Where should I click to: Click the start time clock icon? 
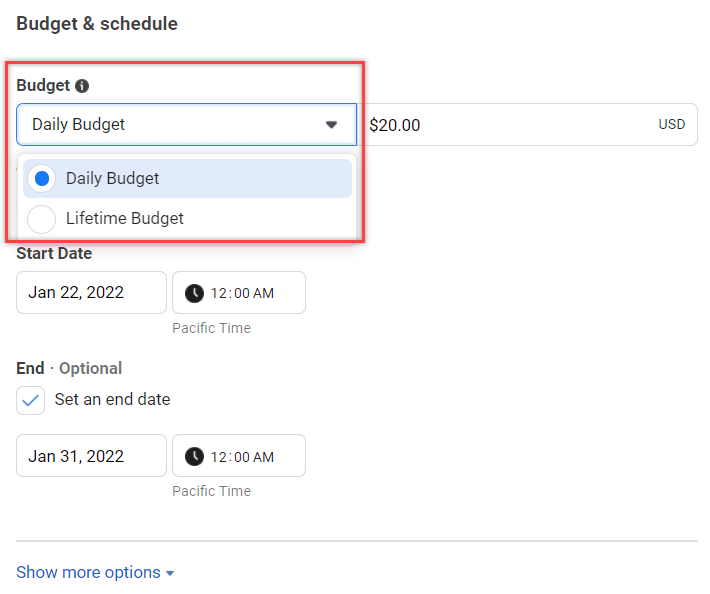pyautogui.click(x=194, y=293)
